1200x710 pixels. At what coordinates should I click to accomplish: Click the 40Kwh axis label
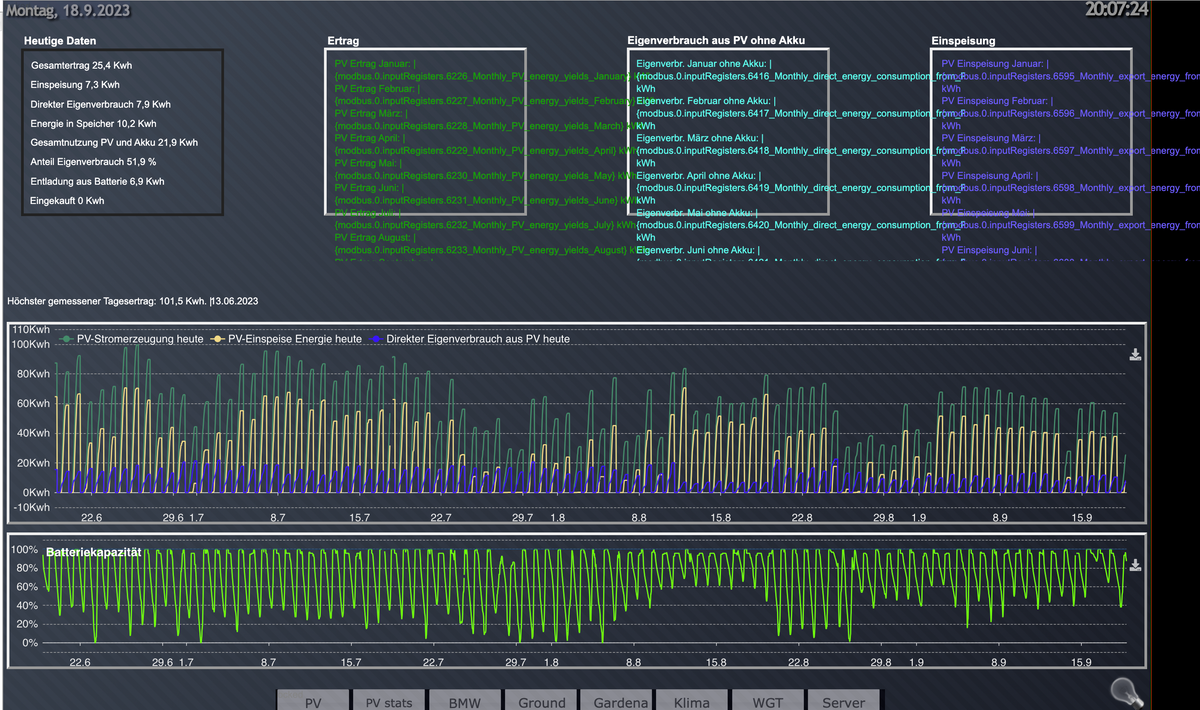point(32,433)
